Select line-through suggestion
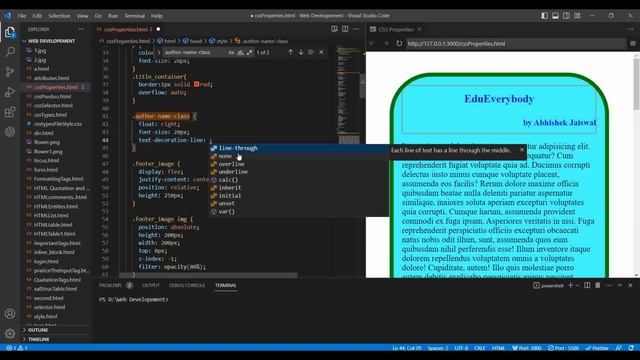 [299, 148]
